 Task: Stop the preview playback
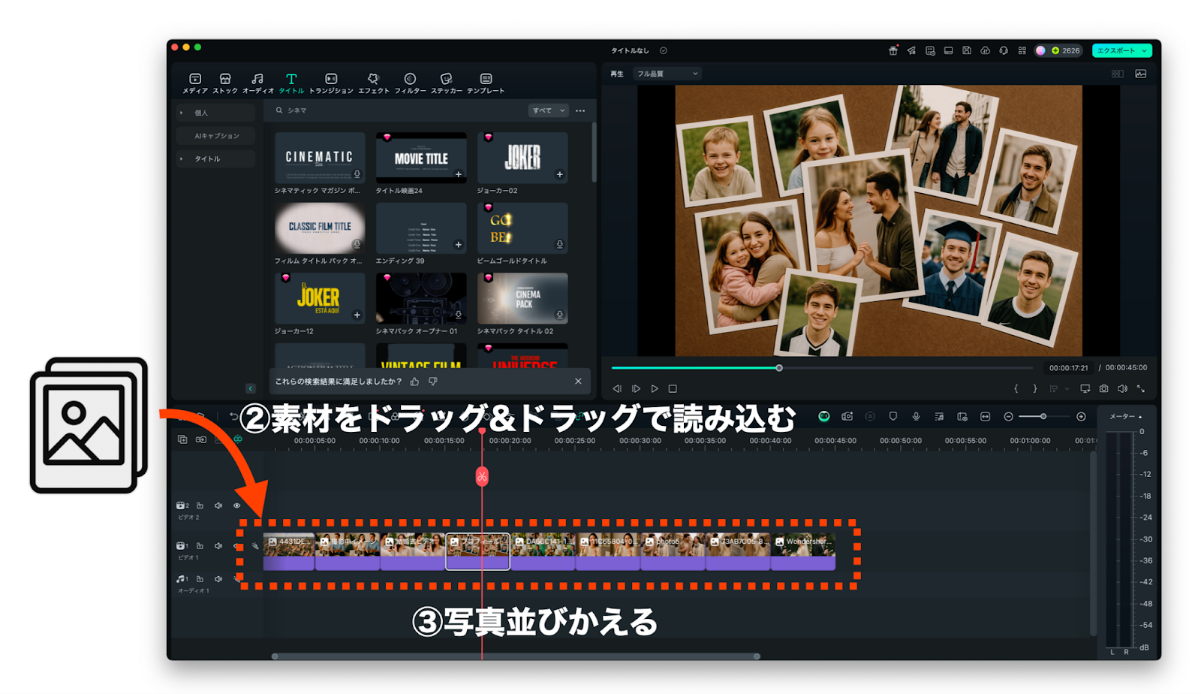[x=673, y=388]
